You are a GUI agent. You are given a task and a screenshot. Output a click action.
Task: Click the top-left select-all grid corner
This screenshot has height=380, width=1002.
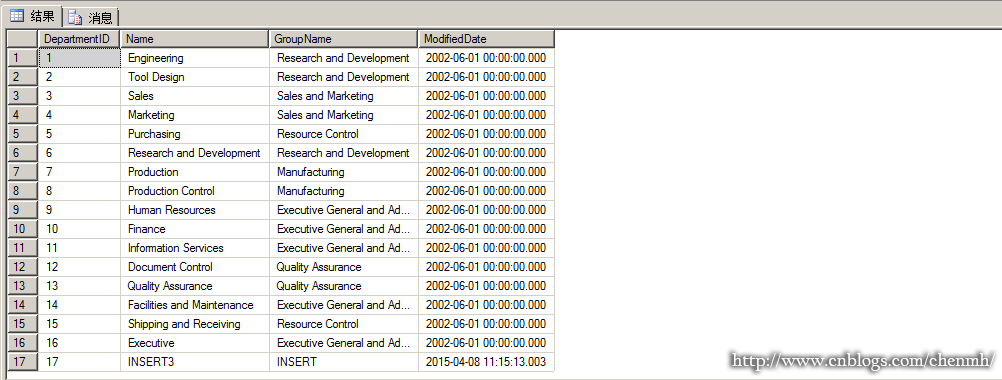(x=22, y=39)
